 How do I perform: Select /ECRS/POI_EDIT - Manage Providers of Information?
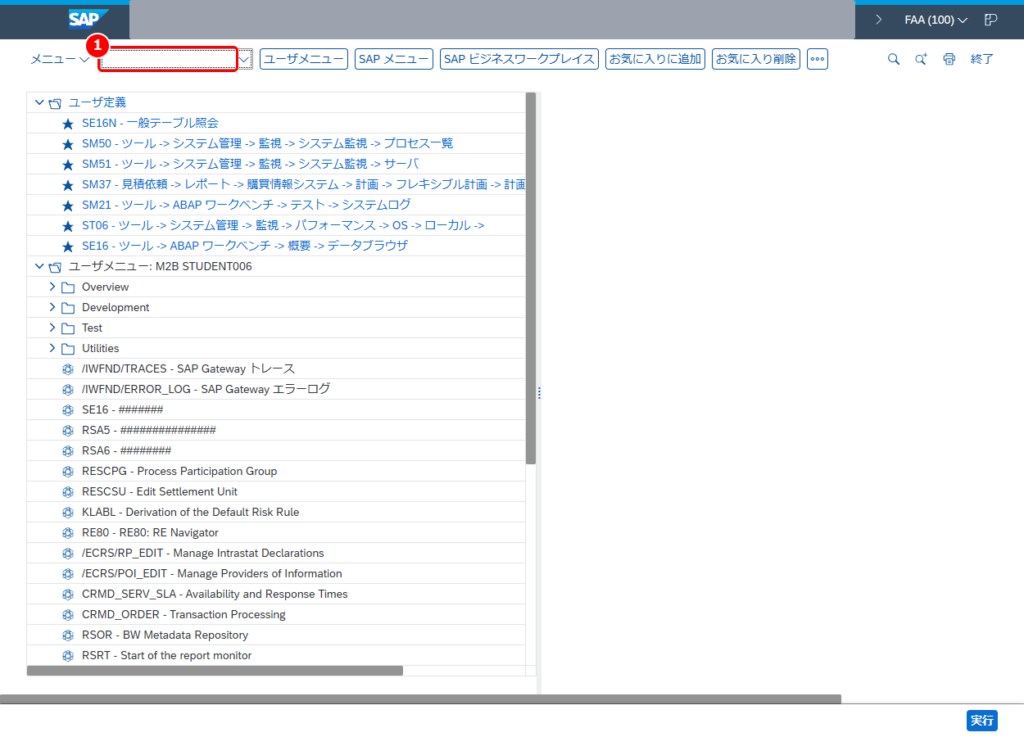212,574
